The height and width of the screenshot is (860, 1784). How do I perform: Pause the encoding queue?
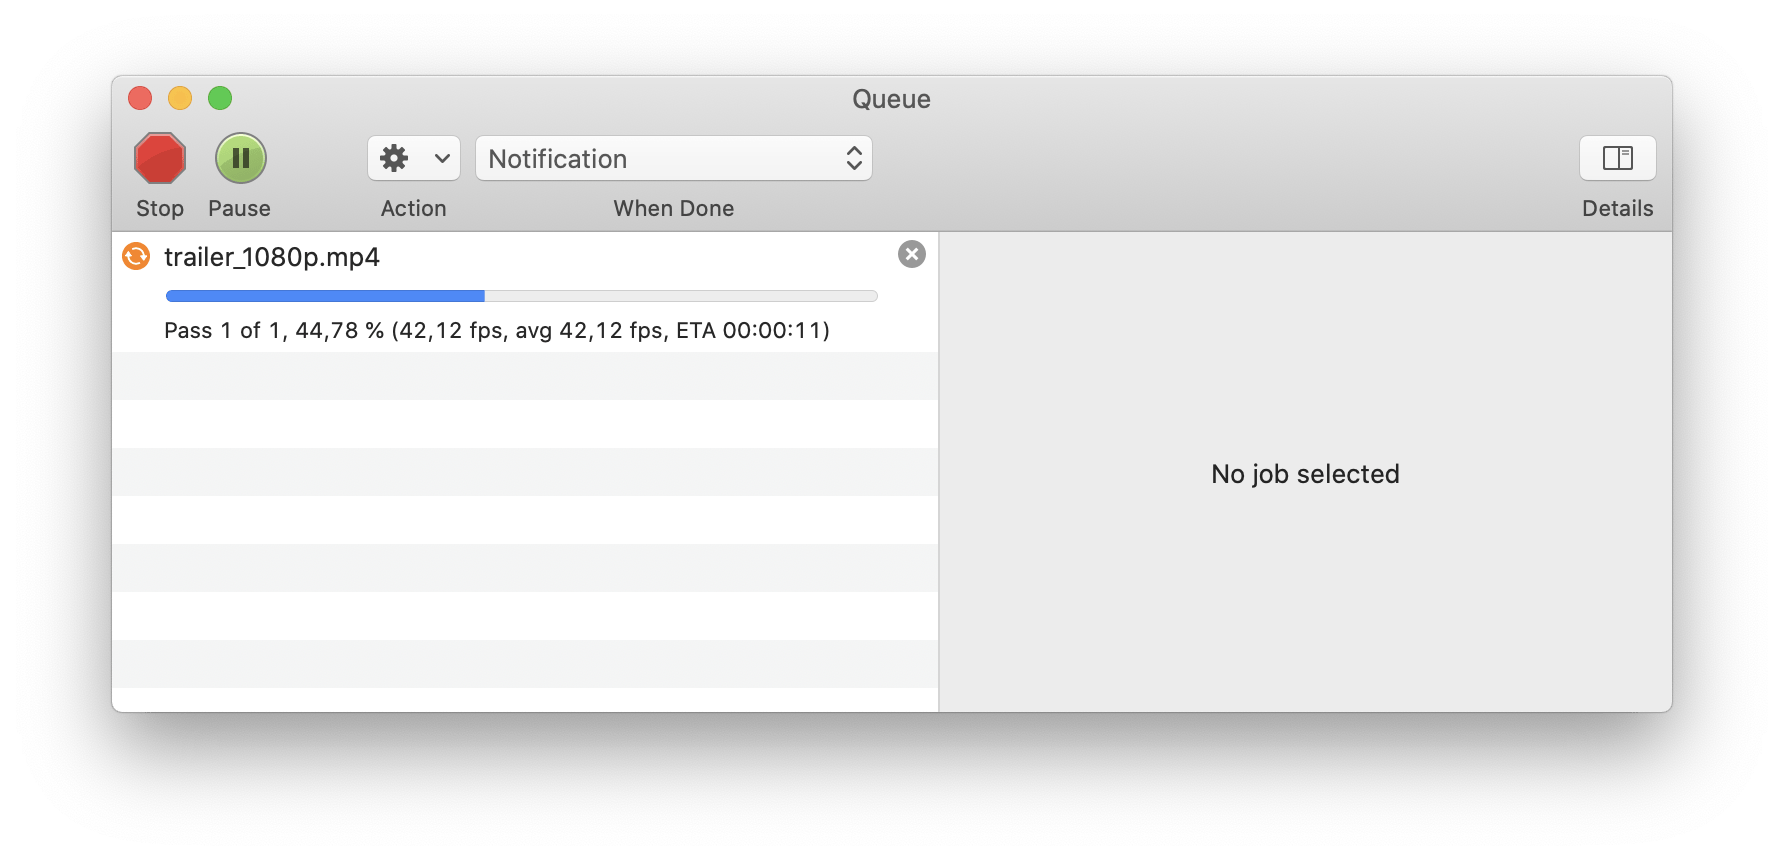click(x=241, y=159)
